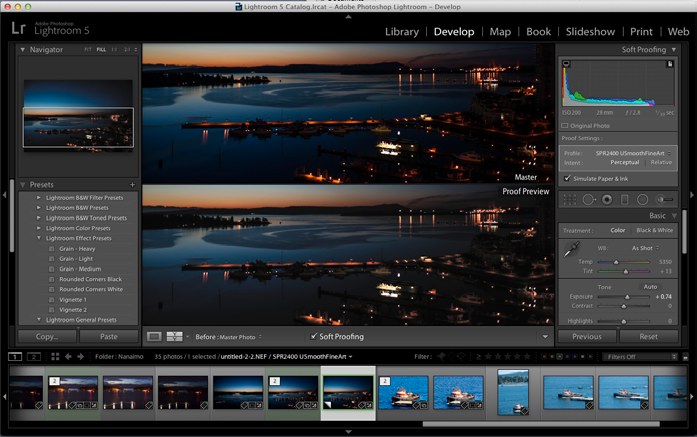Select Relative rendering intent
The width and height of the screenshot is (697, 437).
tap(661, 163)
